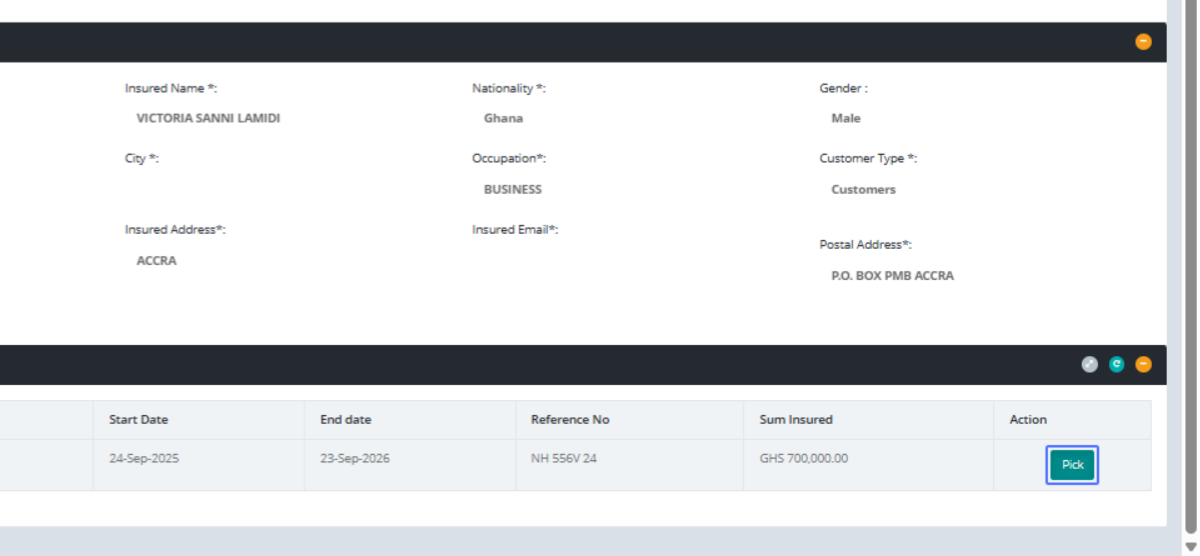Click the Insured Name field VICTORIA SANNI LAMIDI
Screen dimensions: 1200x556
tap(208, 118)
